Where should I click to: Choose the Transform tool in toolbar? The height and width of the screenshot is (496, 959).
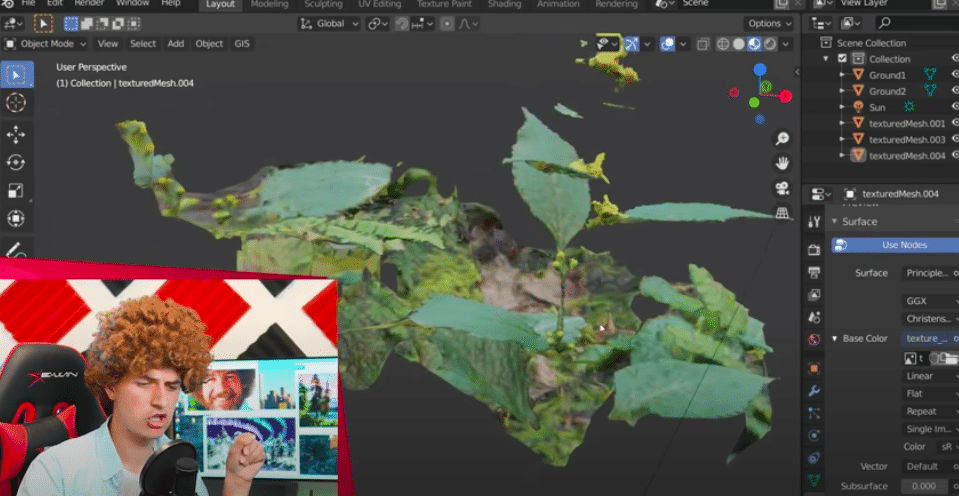click(16, 218)
